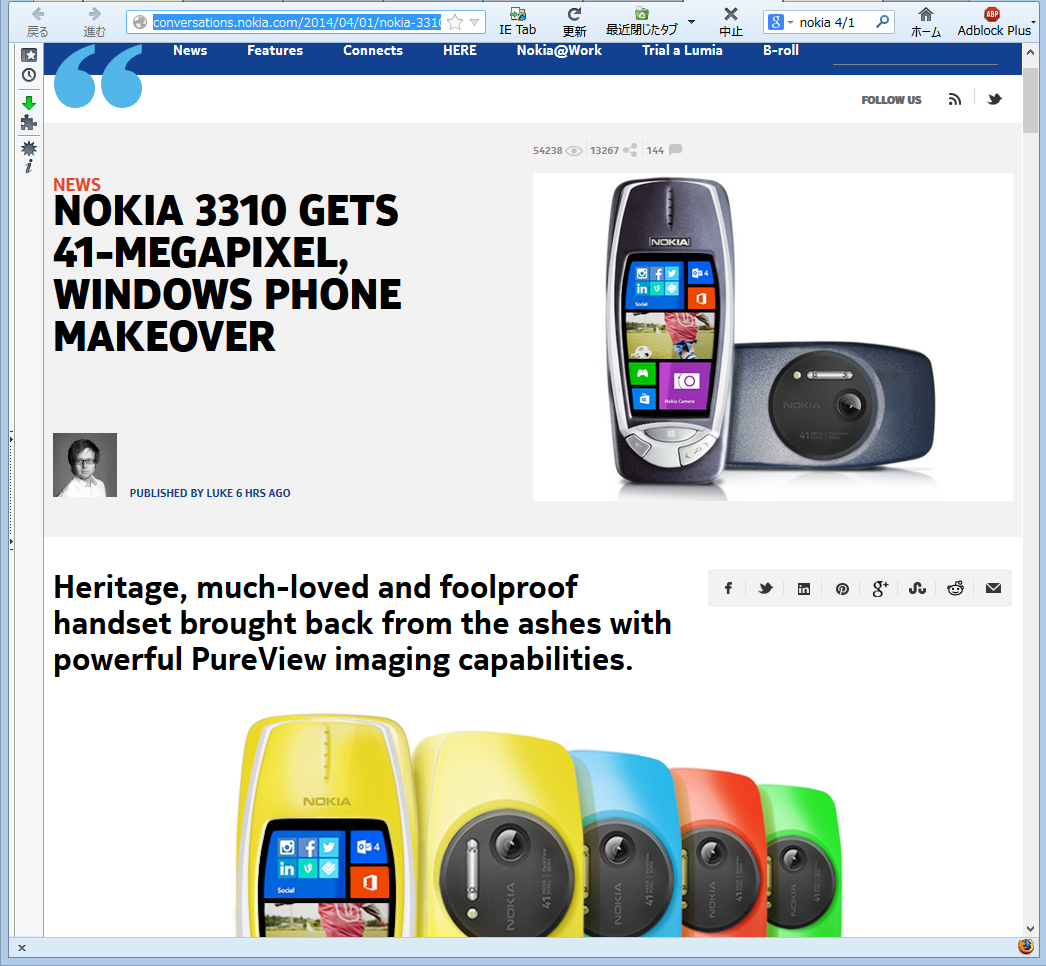Open the Trial a Lumia navigation tab

[x=682, y=50]
